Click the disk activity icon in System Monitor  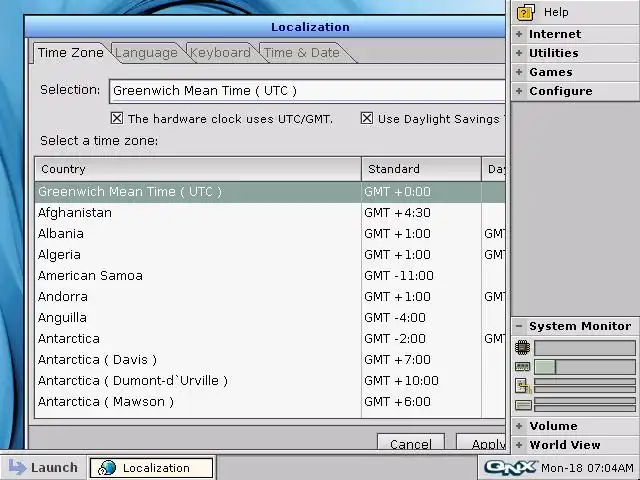[523, 405]
